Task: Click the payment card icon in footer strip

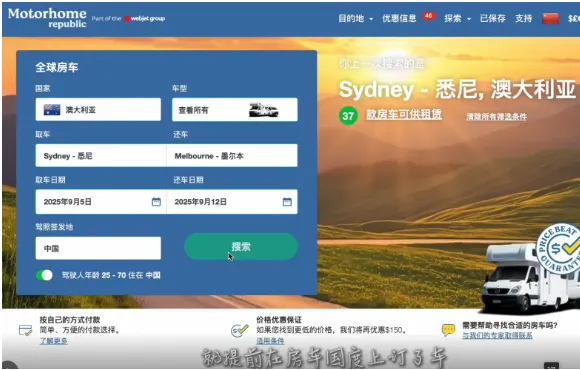Action: coord(26,330)
